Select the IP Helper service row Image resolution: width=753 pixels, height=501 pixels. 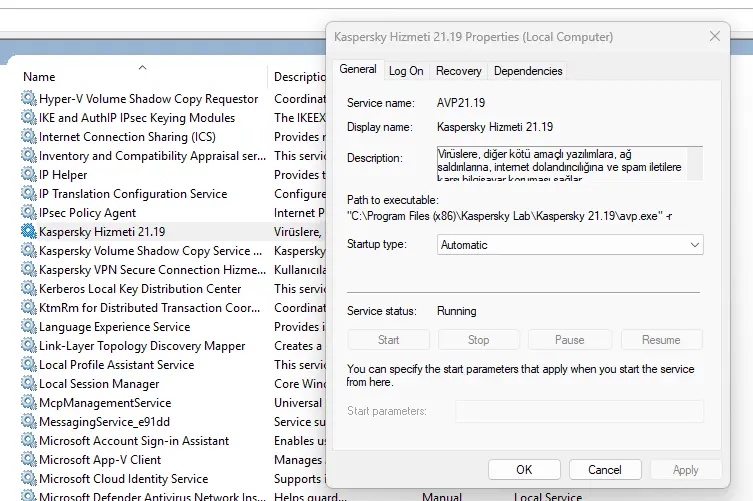tap(62, 175)
